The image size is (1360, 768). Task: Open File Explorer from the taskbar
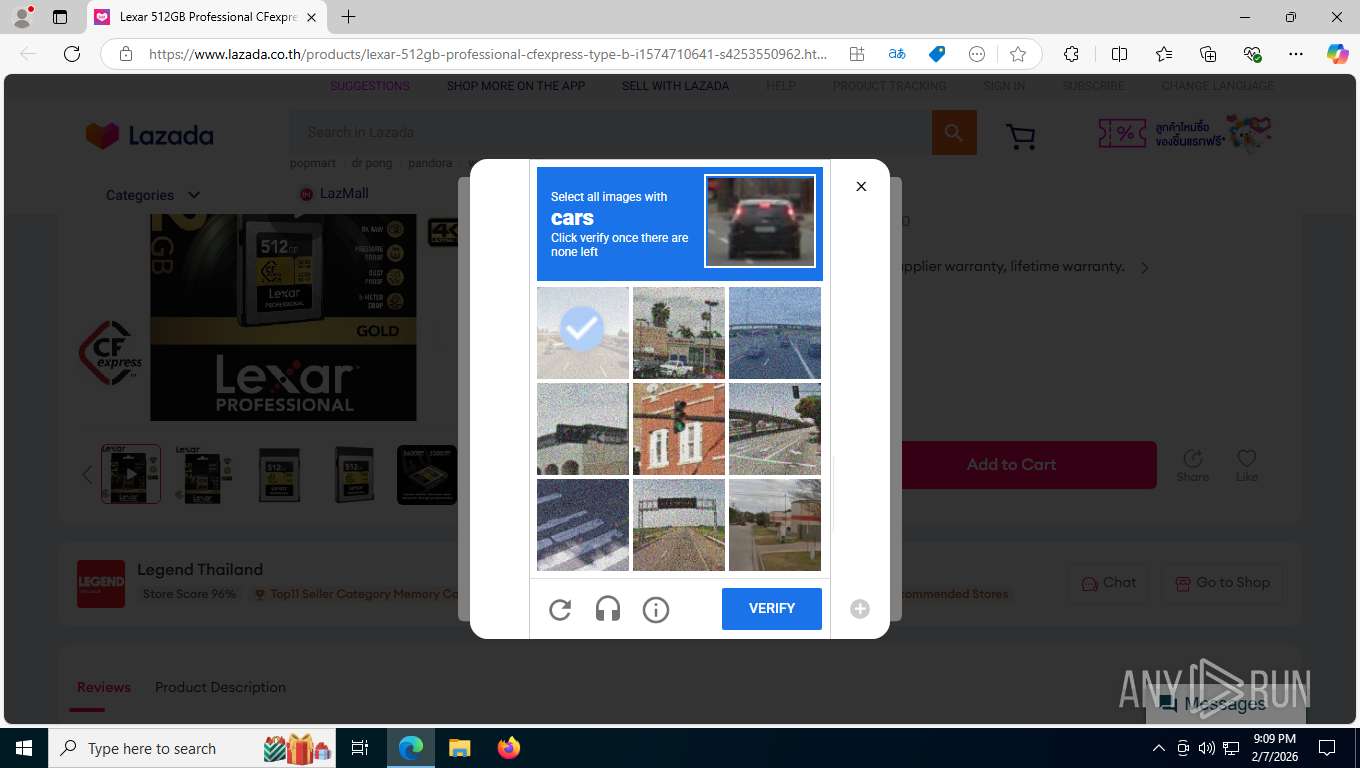point(459,748)
